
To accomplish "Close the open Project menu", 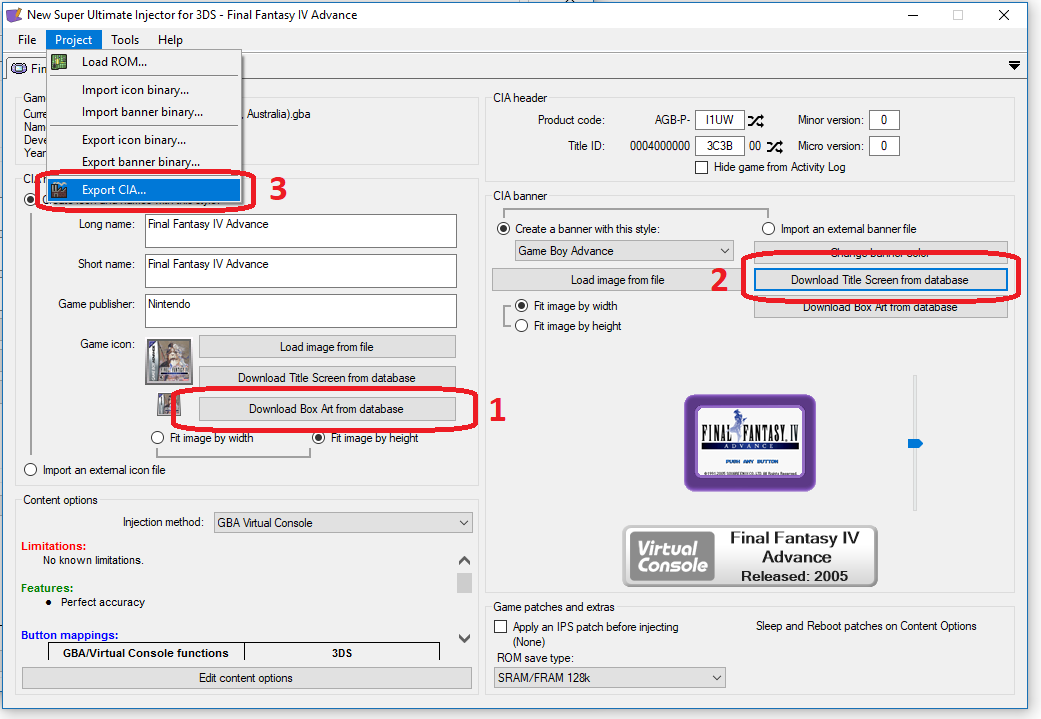I will [74, 40].
